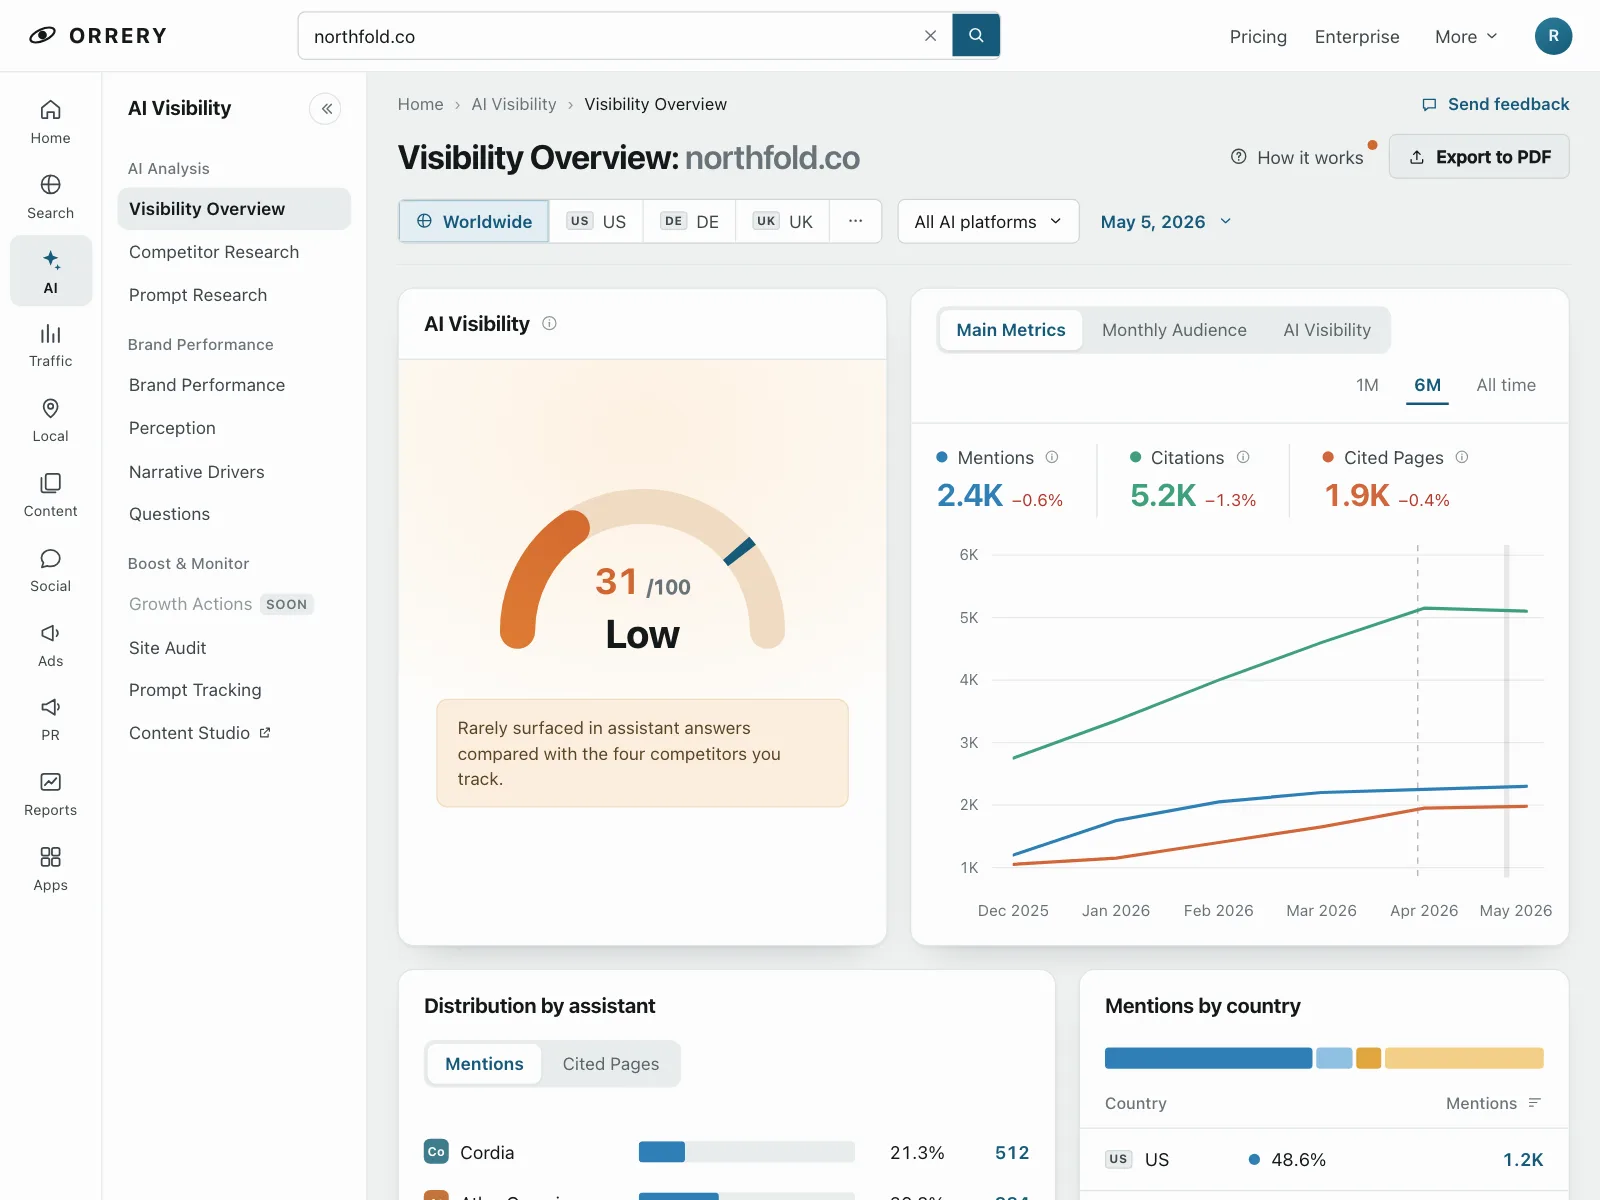This screenshot has width=1600, height=1200.
Task: Open Visibility Overview in the sidebar
Action: coord(234,209)
